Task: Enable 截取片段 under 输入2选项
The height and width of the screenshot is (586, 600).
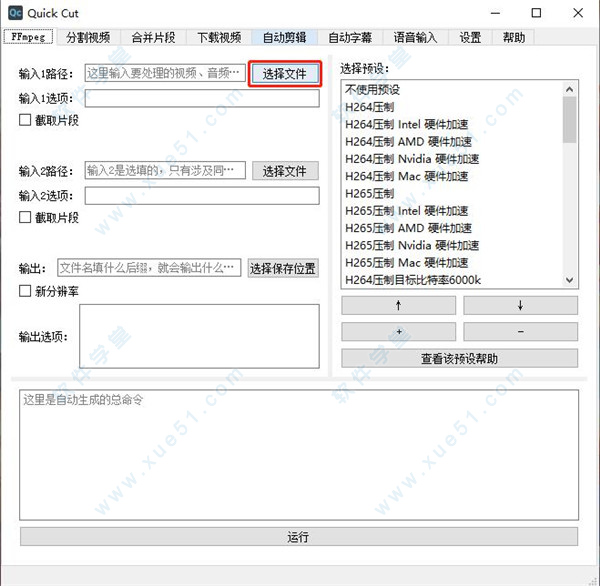Action: 25,217
